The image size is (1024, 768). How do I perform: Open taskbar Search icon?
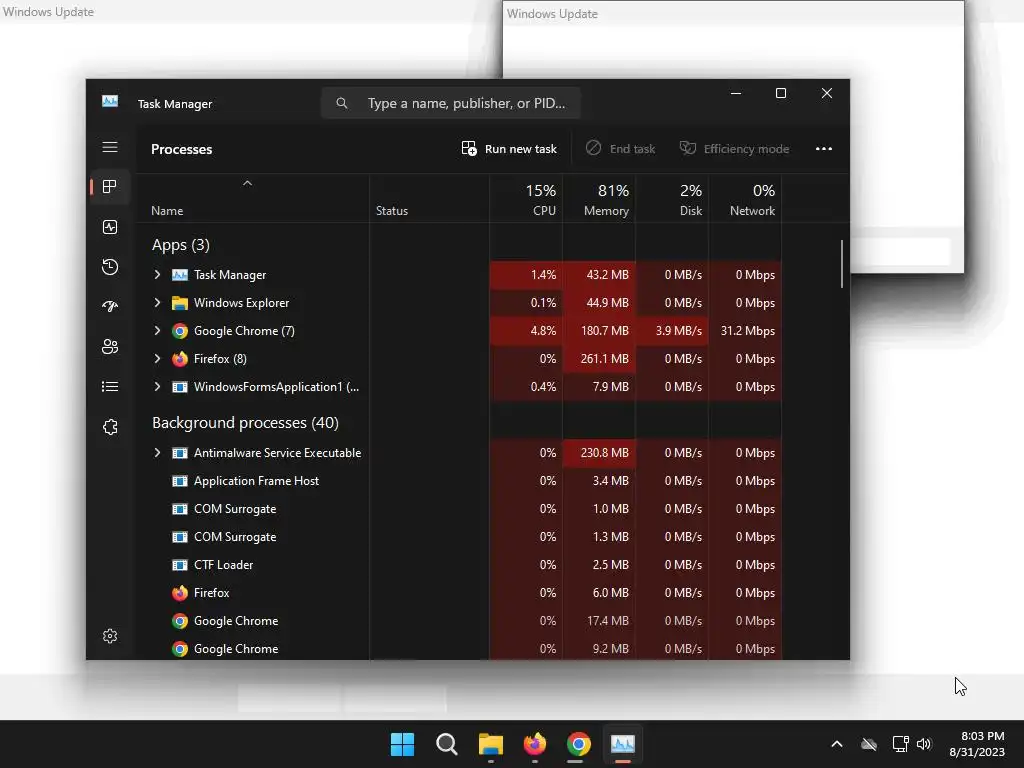coord(447,744)
